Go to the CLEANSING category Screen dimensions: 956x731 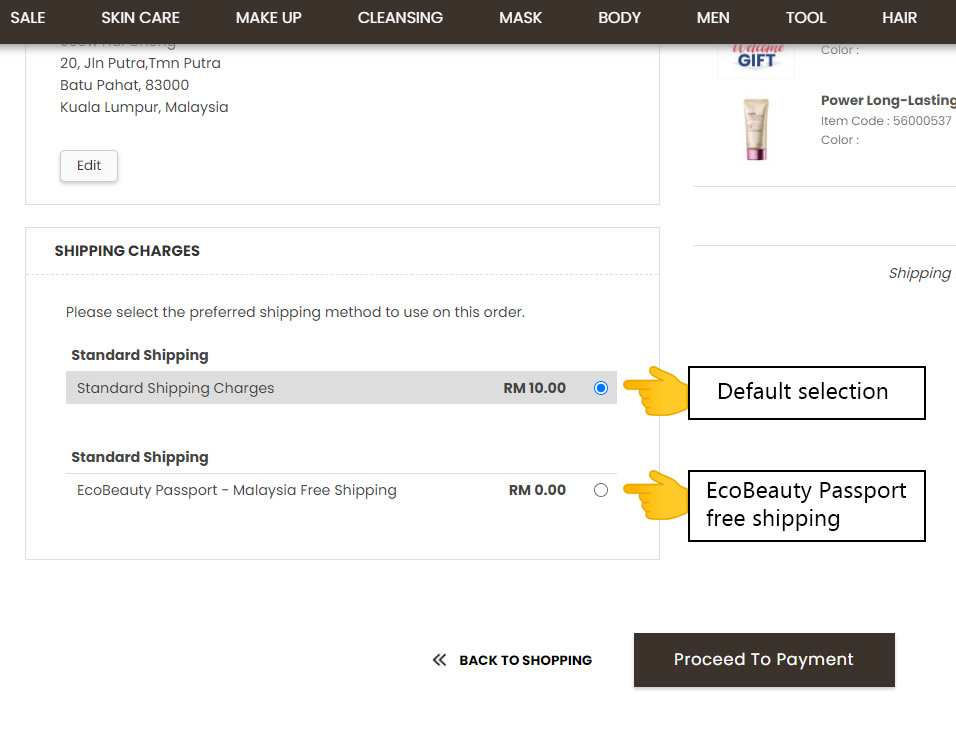pos(400,17)
